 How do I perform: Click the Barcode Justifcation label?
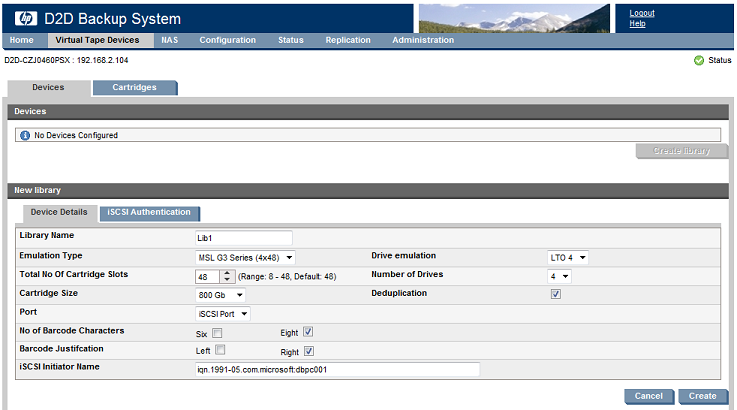(x=62, y=349)
